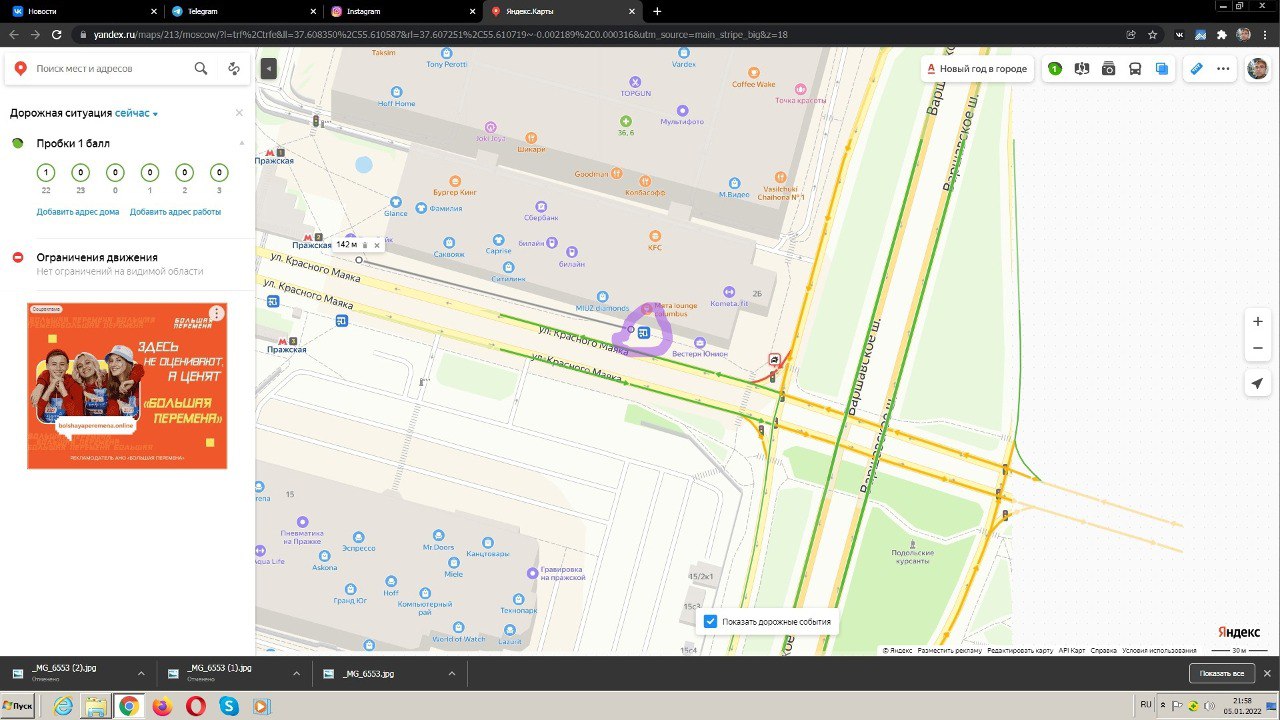Toggle 'Показать дорожные события' checkbox
Image resolution: width=1280 pixels, height=720 pixels.
point(710,621)
